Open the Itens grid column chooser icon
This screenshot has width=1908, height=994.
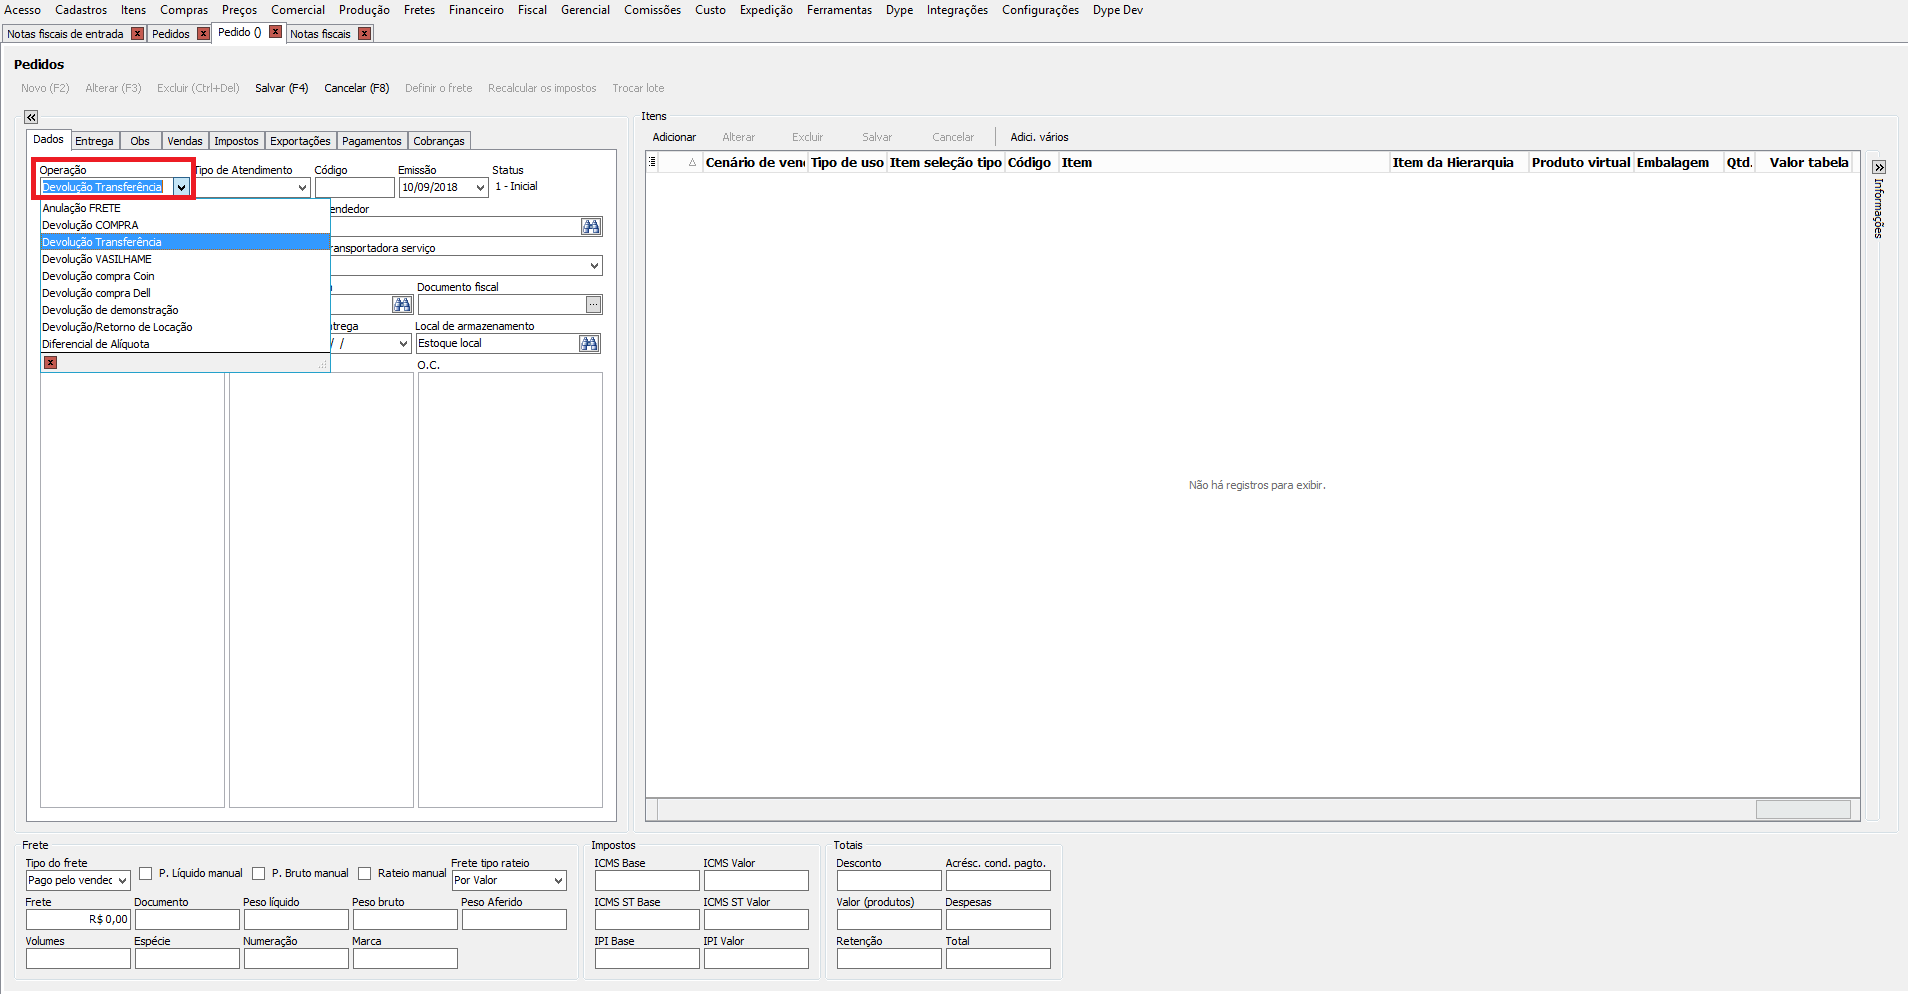[652, 162]
